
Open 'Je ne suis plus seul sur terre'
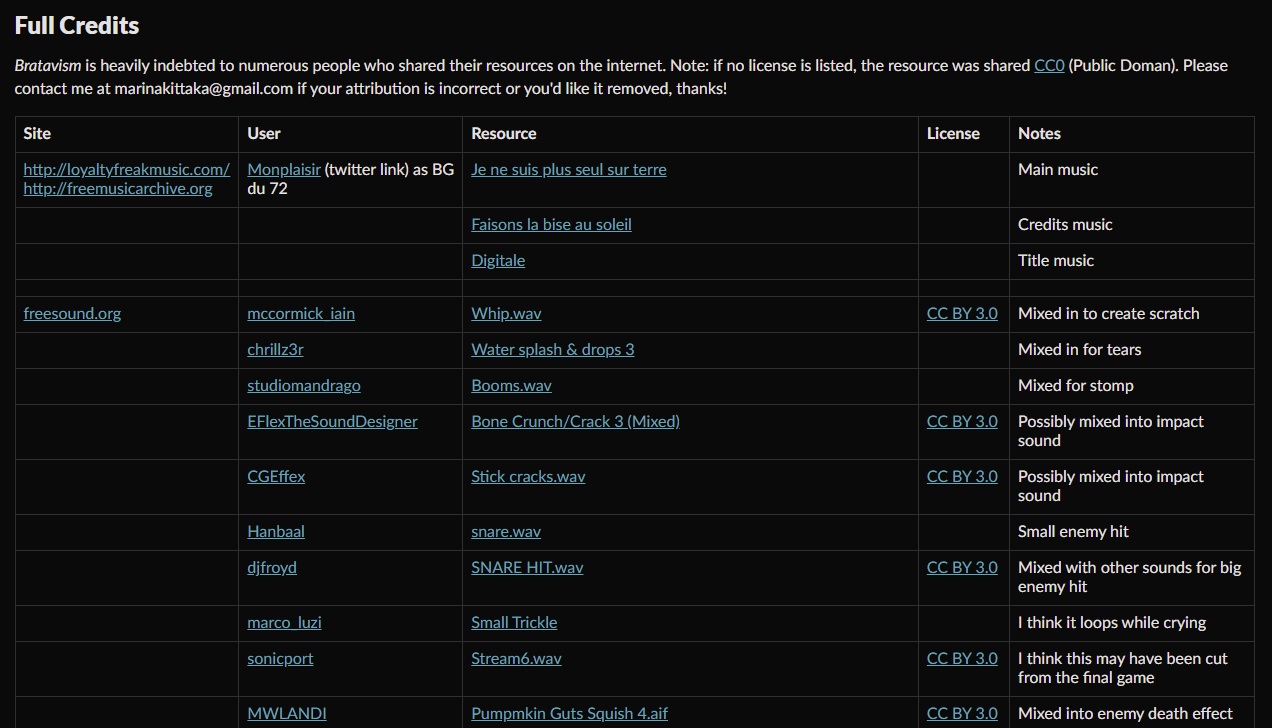pos(568,170)
